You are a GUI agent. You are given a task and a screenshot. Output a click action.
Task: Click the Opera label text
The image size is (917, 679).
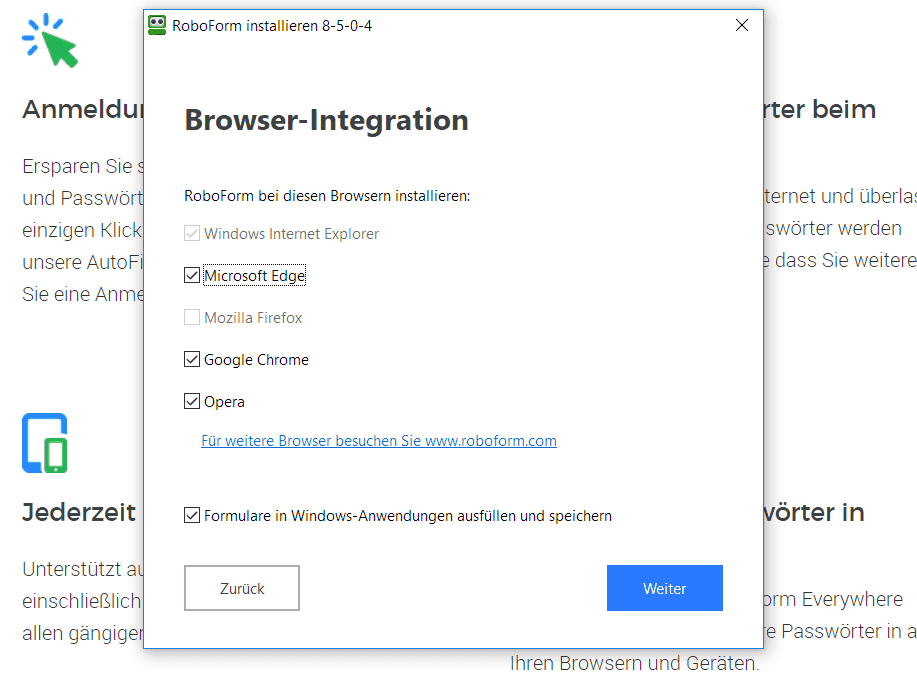(x=224, y=402)
